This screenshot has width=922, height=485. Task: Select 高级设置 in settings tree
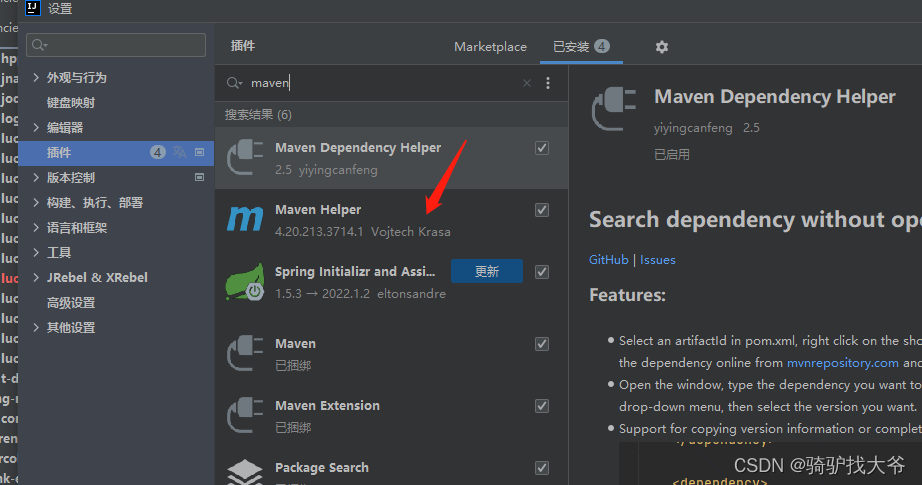pos(71,302)
